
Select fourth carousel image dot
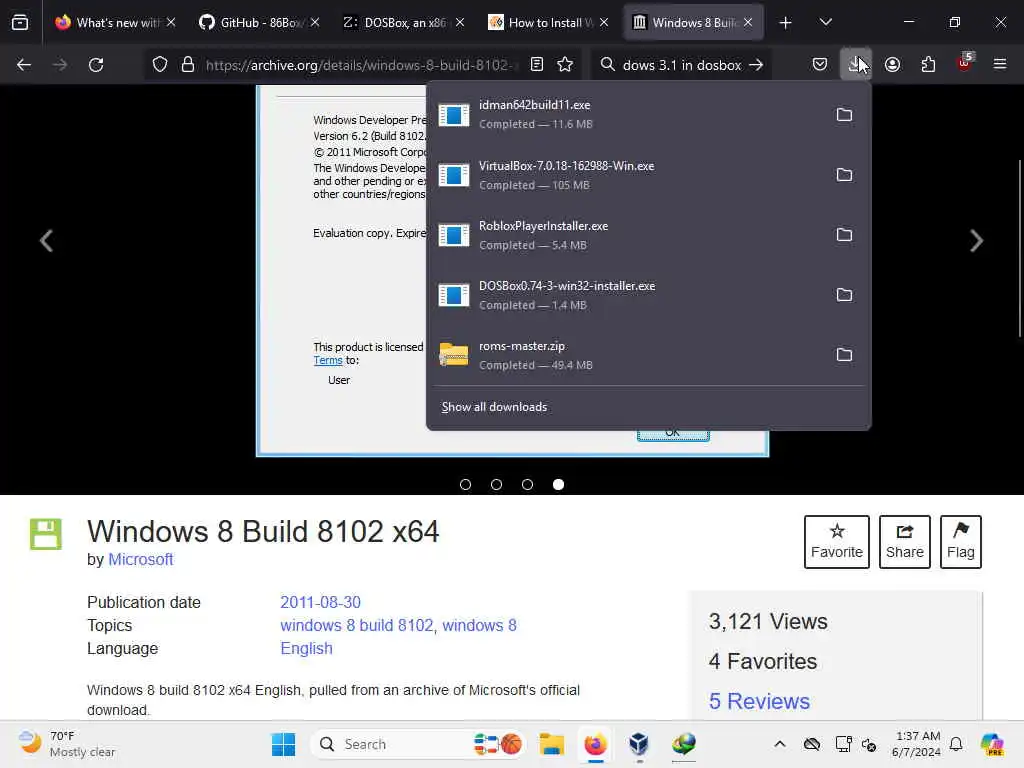point(558,485)
